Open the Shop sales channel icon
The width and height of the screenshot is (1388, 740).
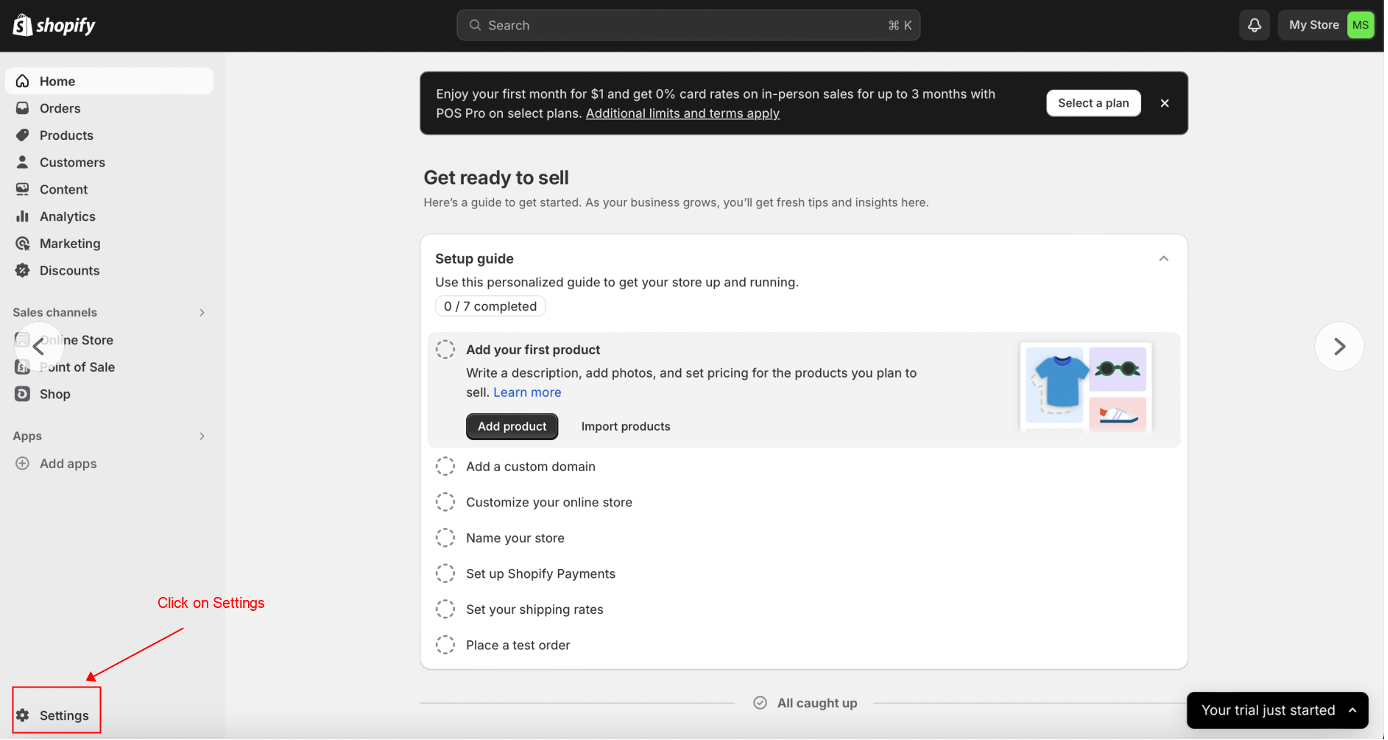pos(22,394)
